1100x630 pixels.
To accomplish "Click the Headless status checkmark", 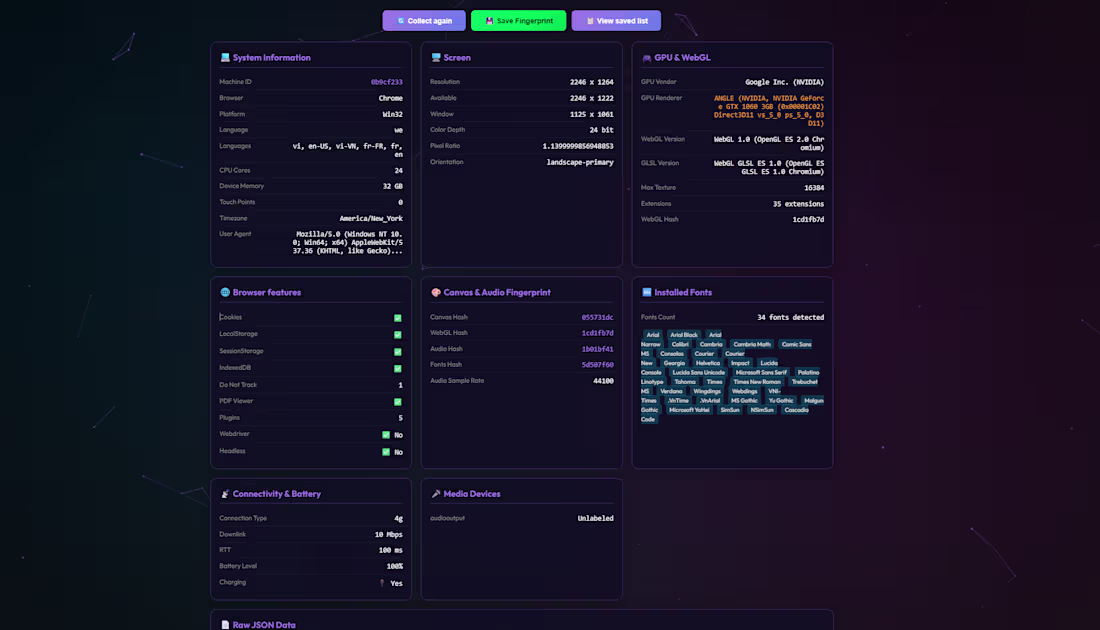I will 386,452.
